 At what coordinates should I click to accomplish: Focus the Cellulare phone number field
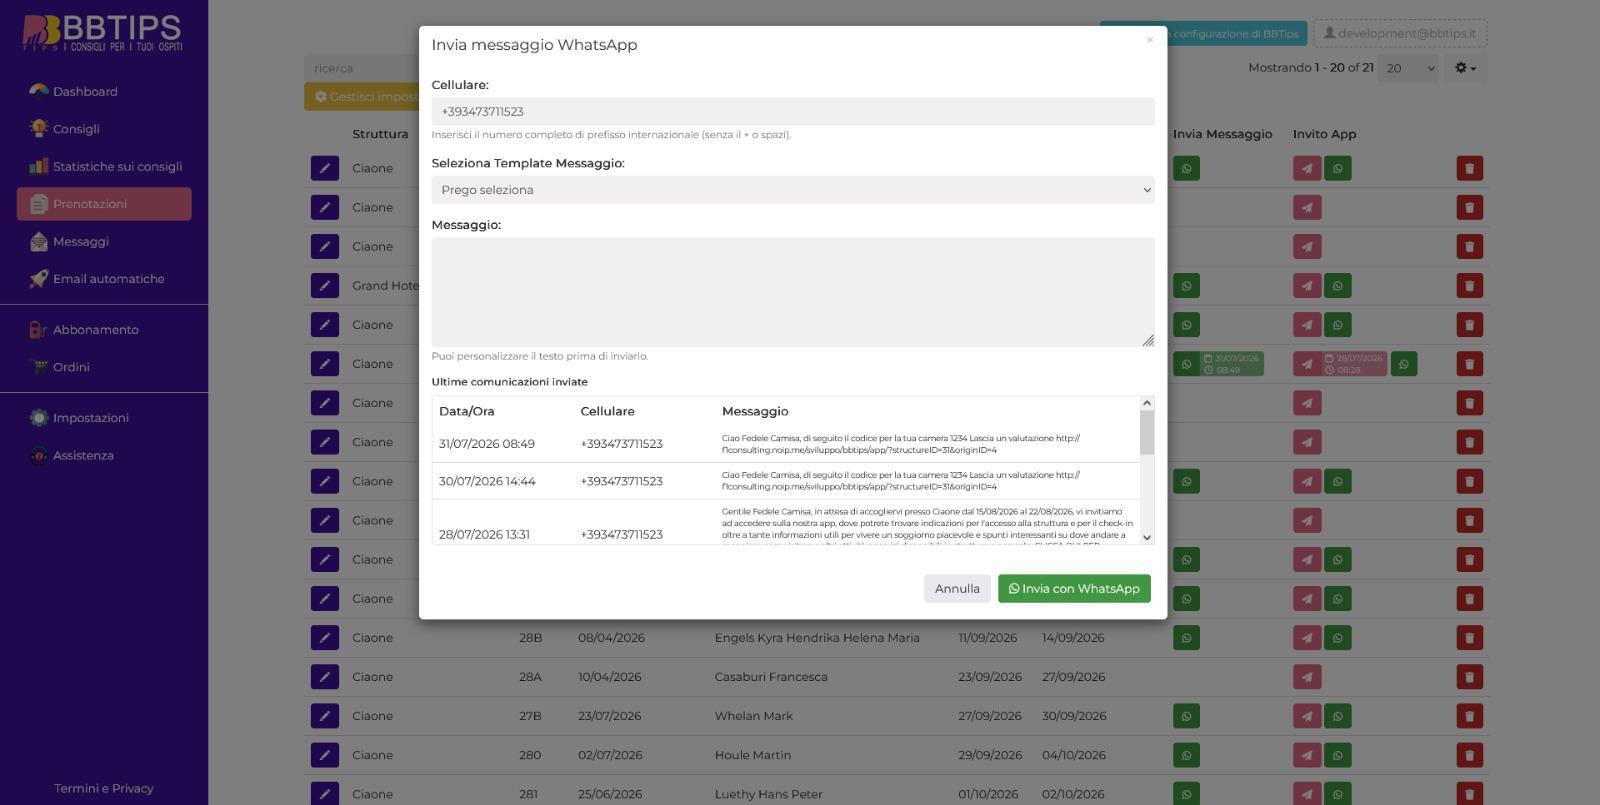point(793,112)
